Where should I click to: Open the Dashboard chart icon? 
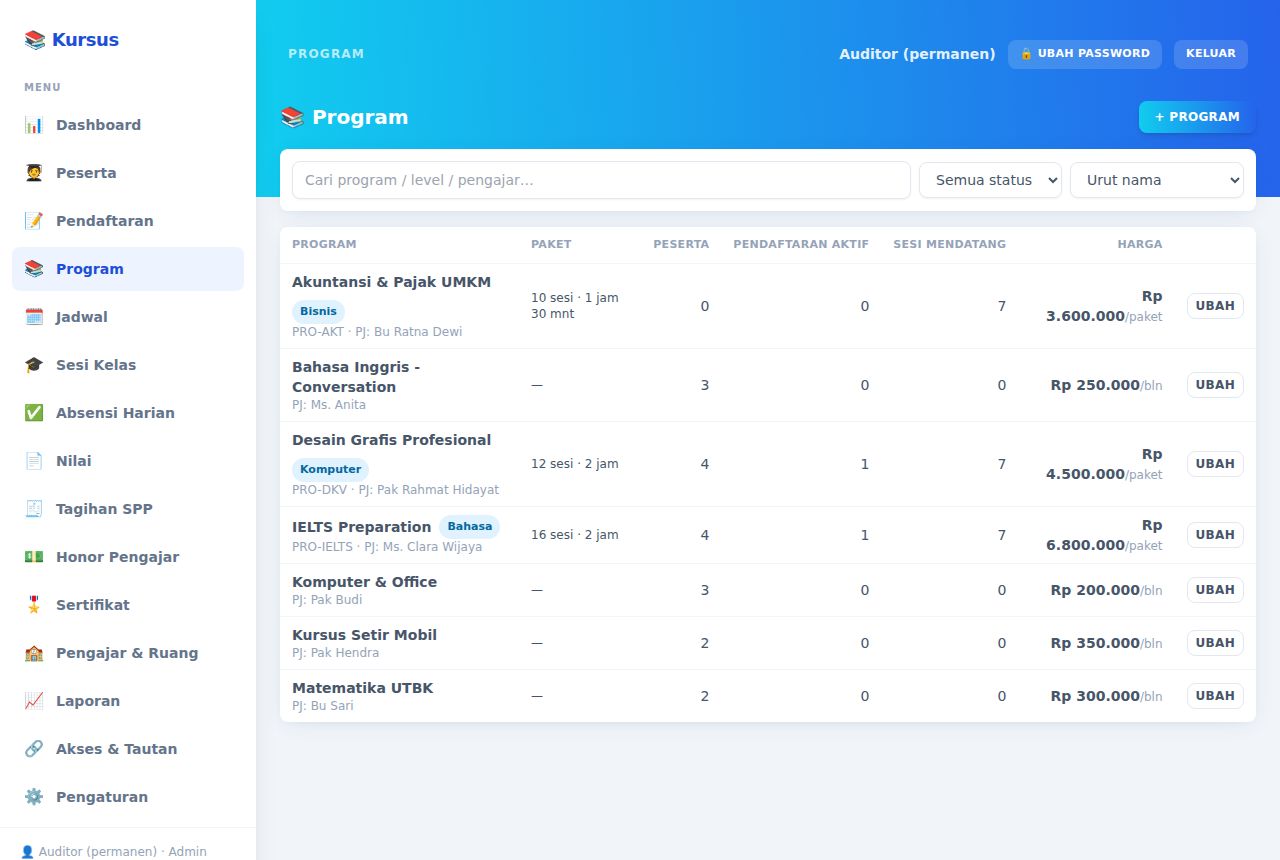coord(34,125)
